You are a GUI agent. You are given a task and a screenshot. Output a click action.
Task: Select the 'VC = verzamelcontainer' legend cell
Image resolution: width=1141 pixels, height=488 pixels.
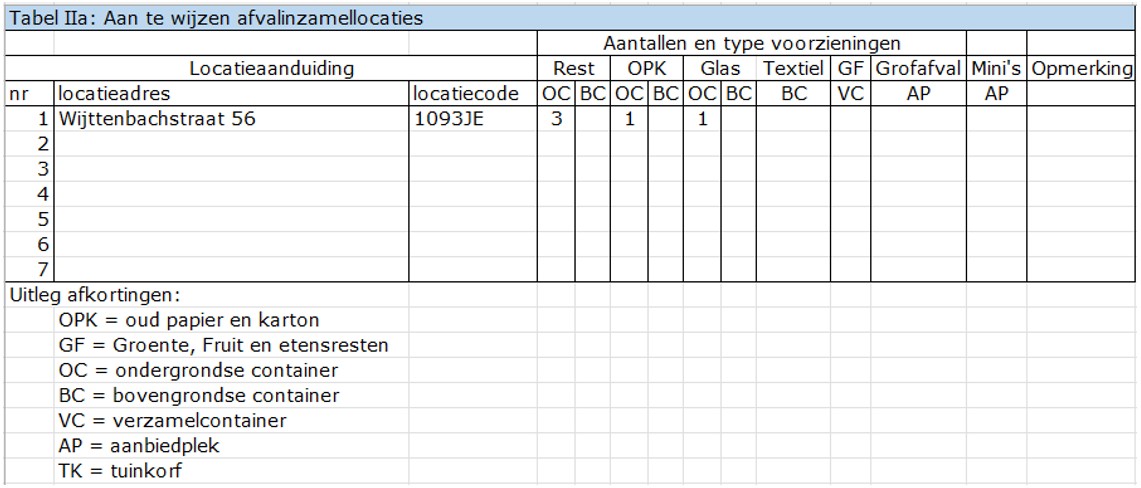[173, 421]
